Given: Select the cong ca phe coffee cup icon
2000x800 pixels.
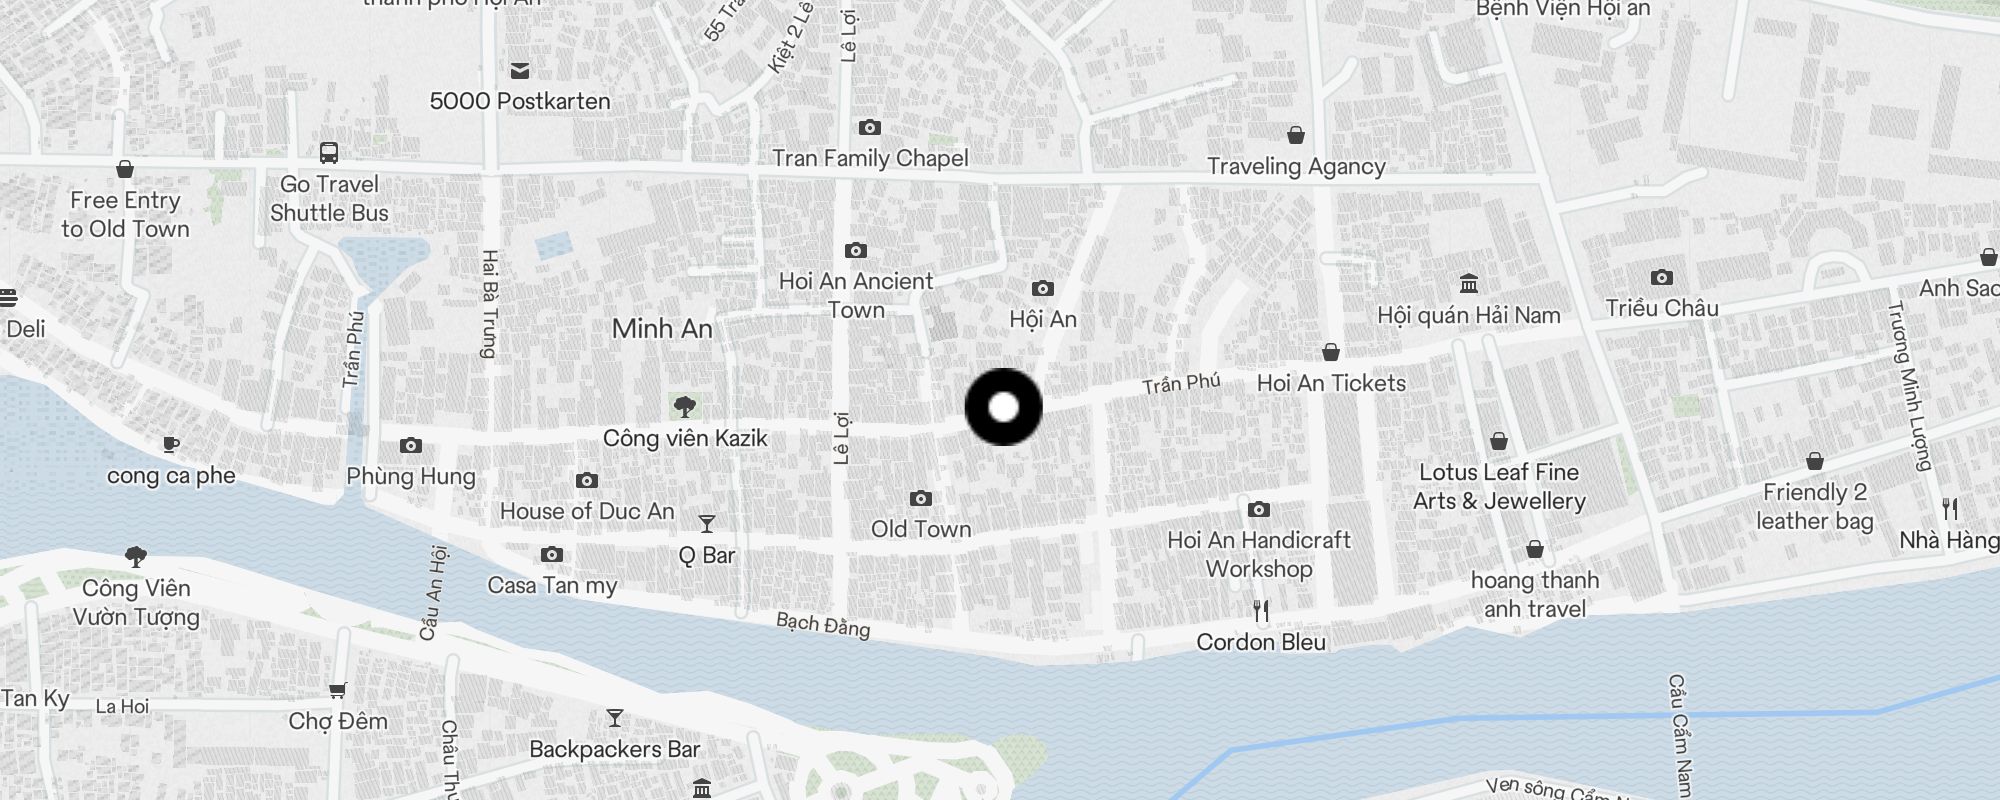Looking at the screenshot, I should 171,445.
